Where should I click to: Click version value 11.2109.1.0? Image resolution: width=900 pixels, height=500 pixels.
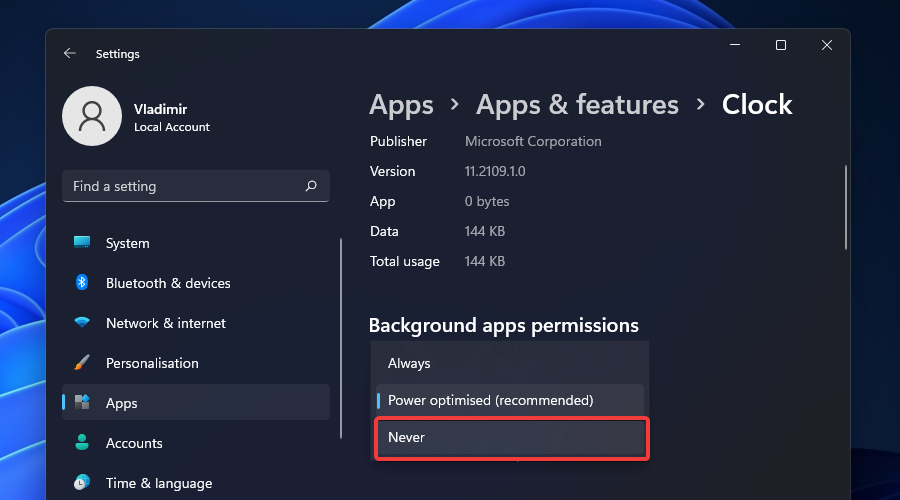pyautogui.click(x=495, y=171)
